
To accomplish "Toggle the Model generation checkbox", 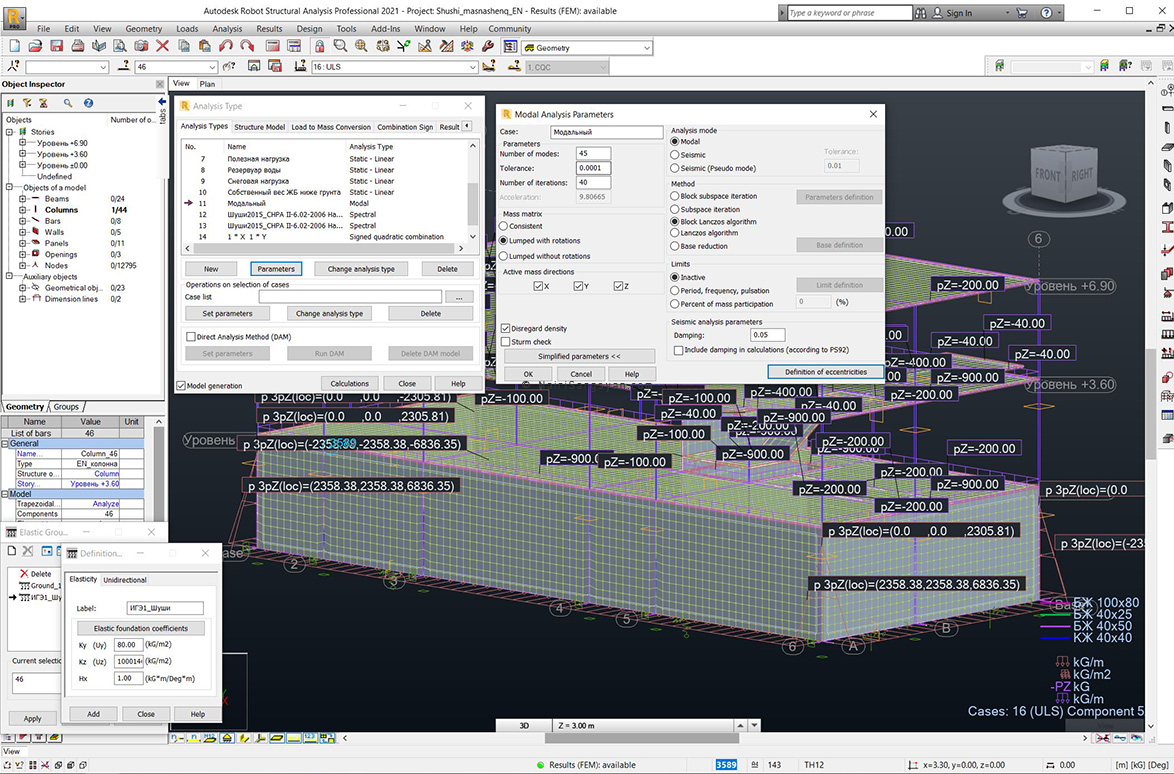I will (180, 386).
